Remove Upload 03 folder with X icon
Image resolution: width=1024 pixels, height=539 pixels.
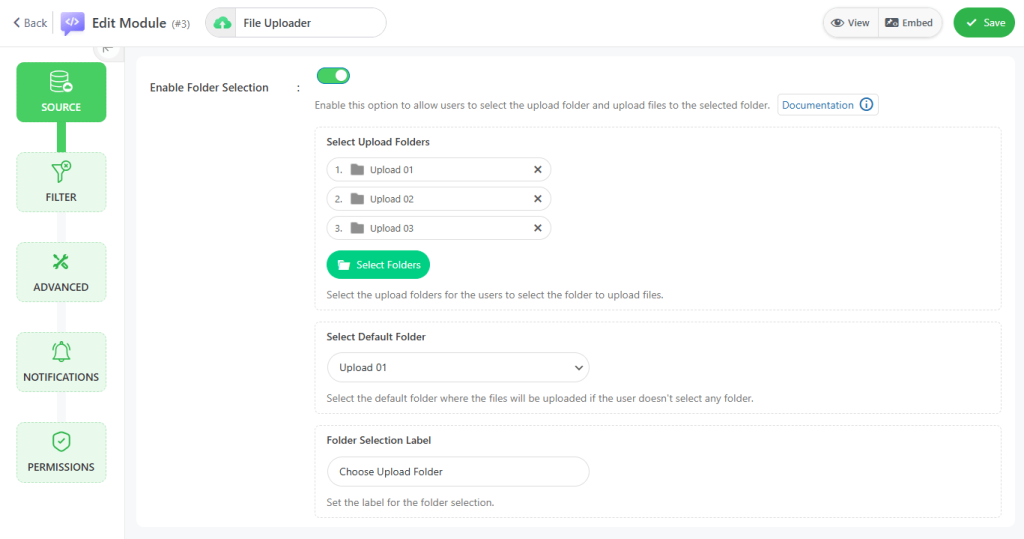(x=537, y=228)
